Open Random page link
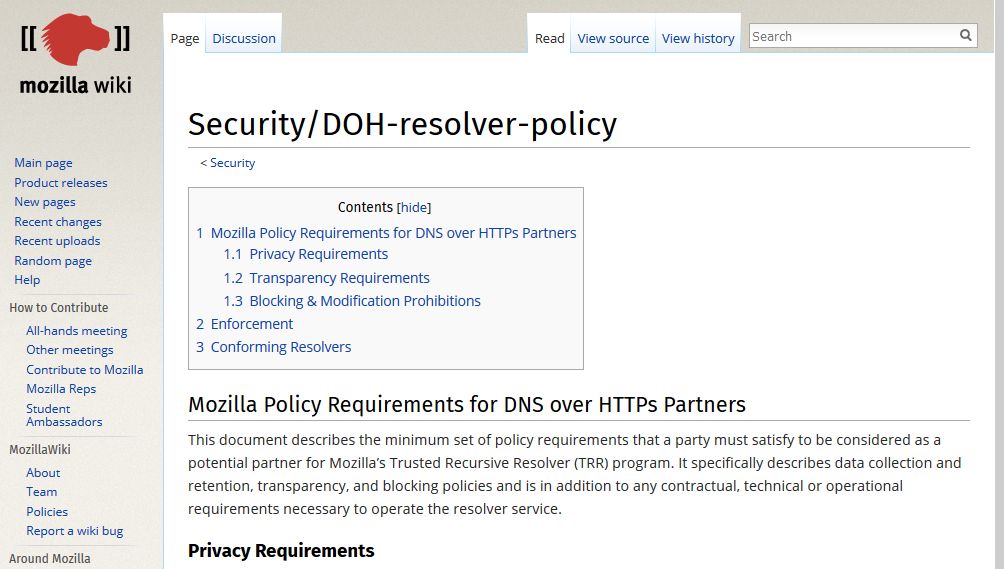 53,261
